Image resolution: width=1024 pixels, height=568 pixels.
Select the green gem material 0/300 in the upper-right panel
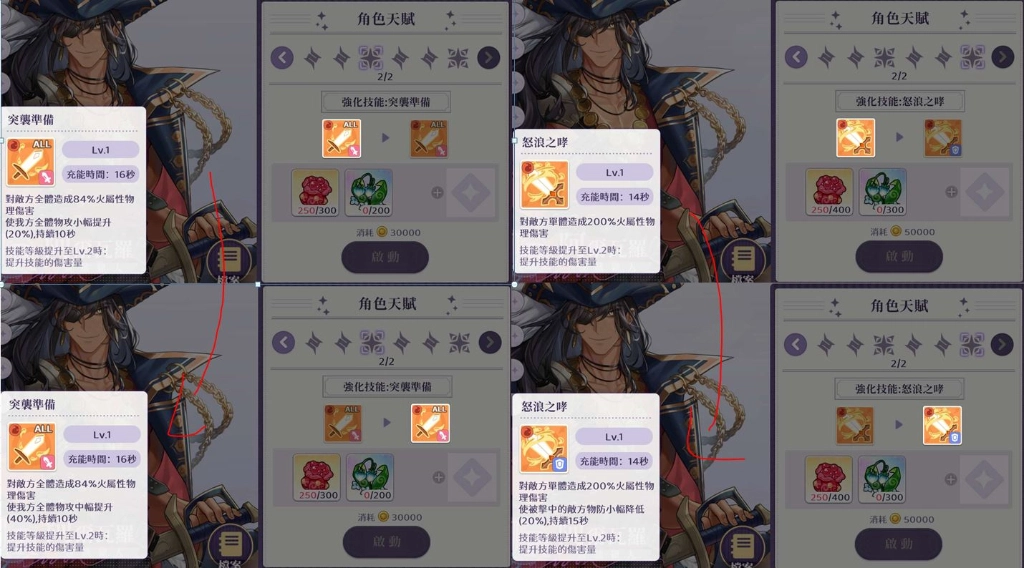click(x=882, y=192)
